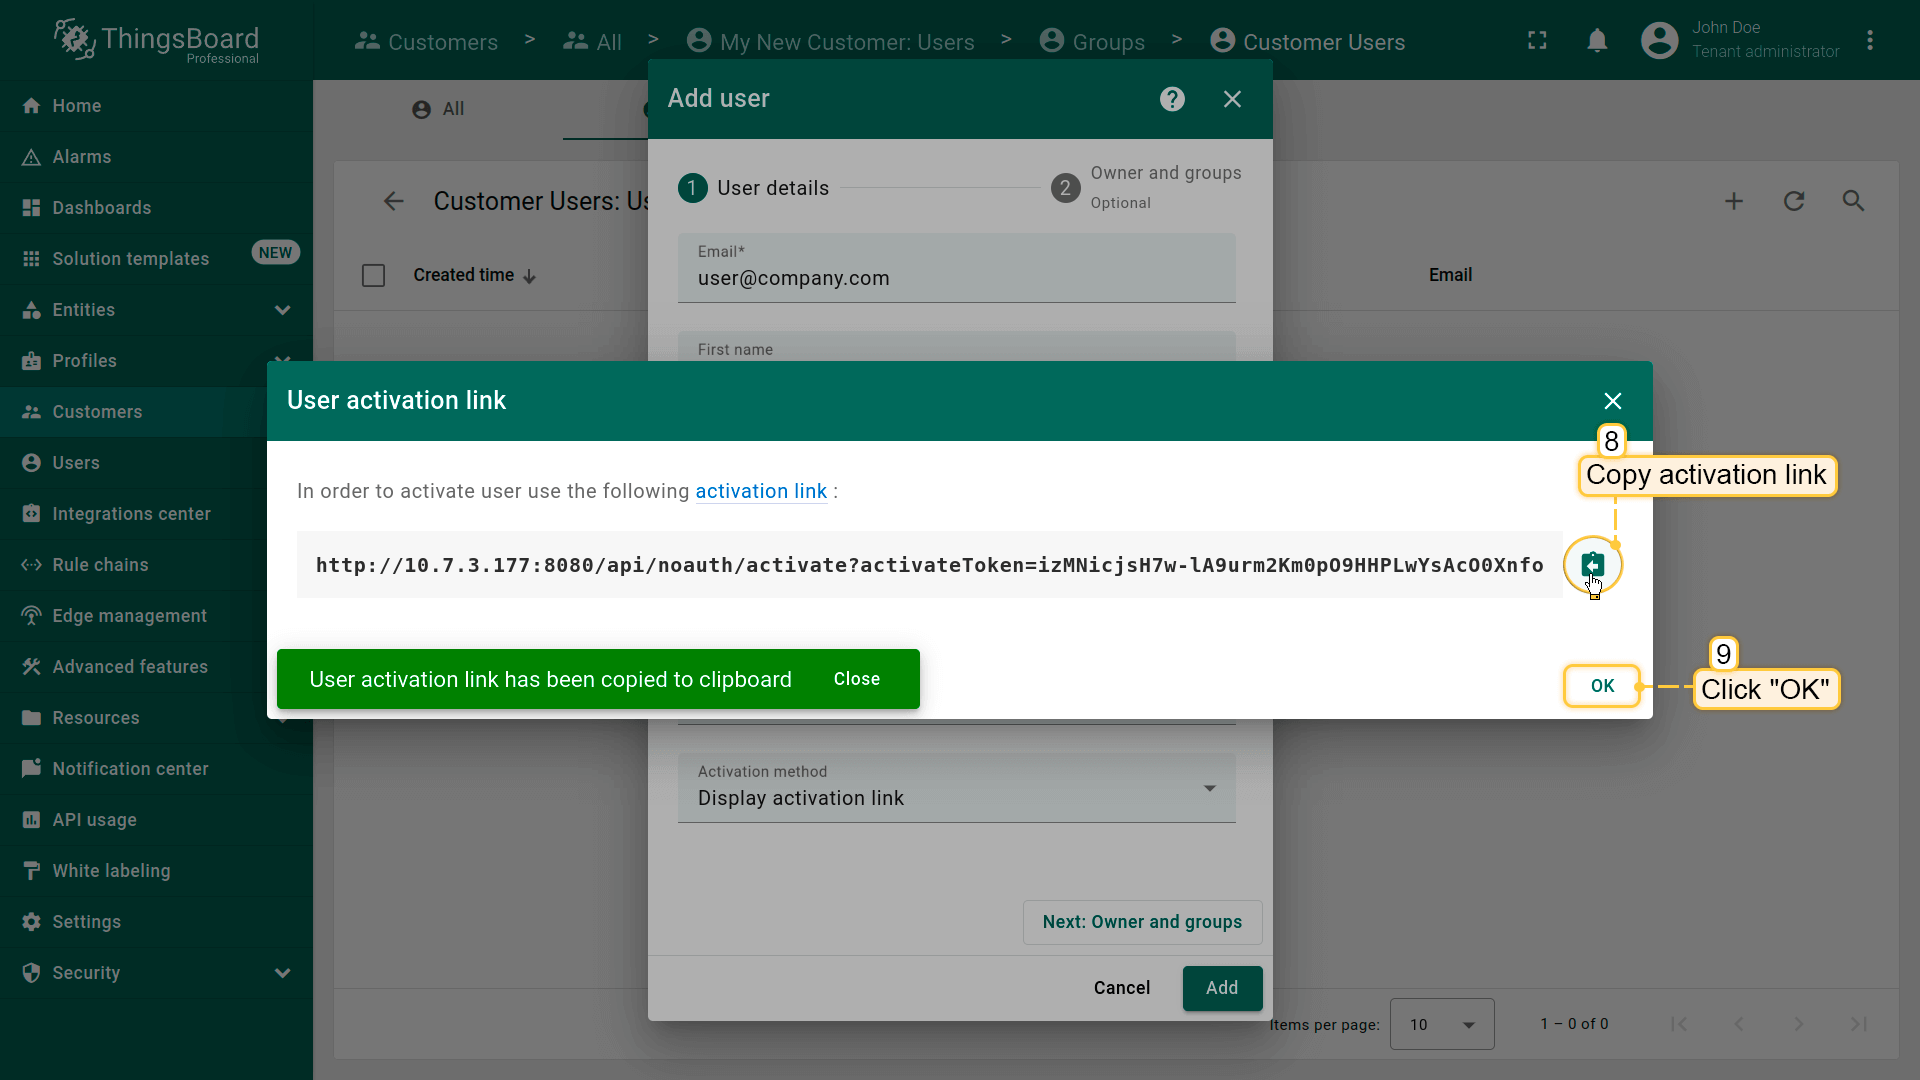Open the notifications bell
The width and height of the screenshot is (1920, 1080).
[x=1597, y=41]
